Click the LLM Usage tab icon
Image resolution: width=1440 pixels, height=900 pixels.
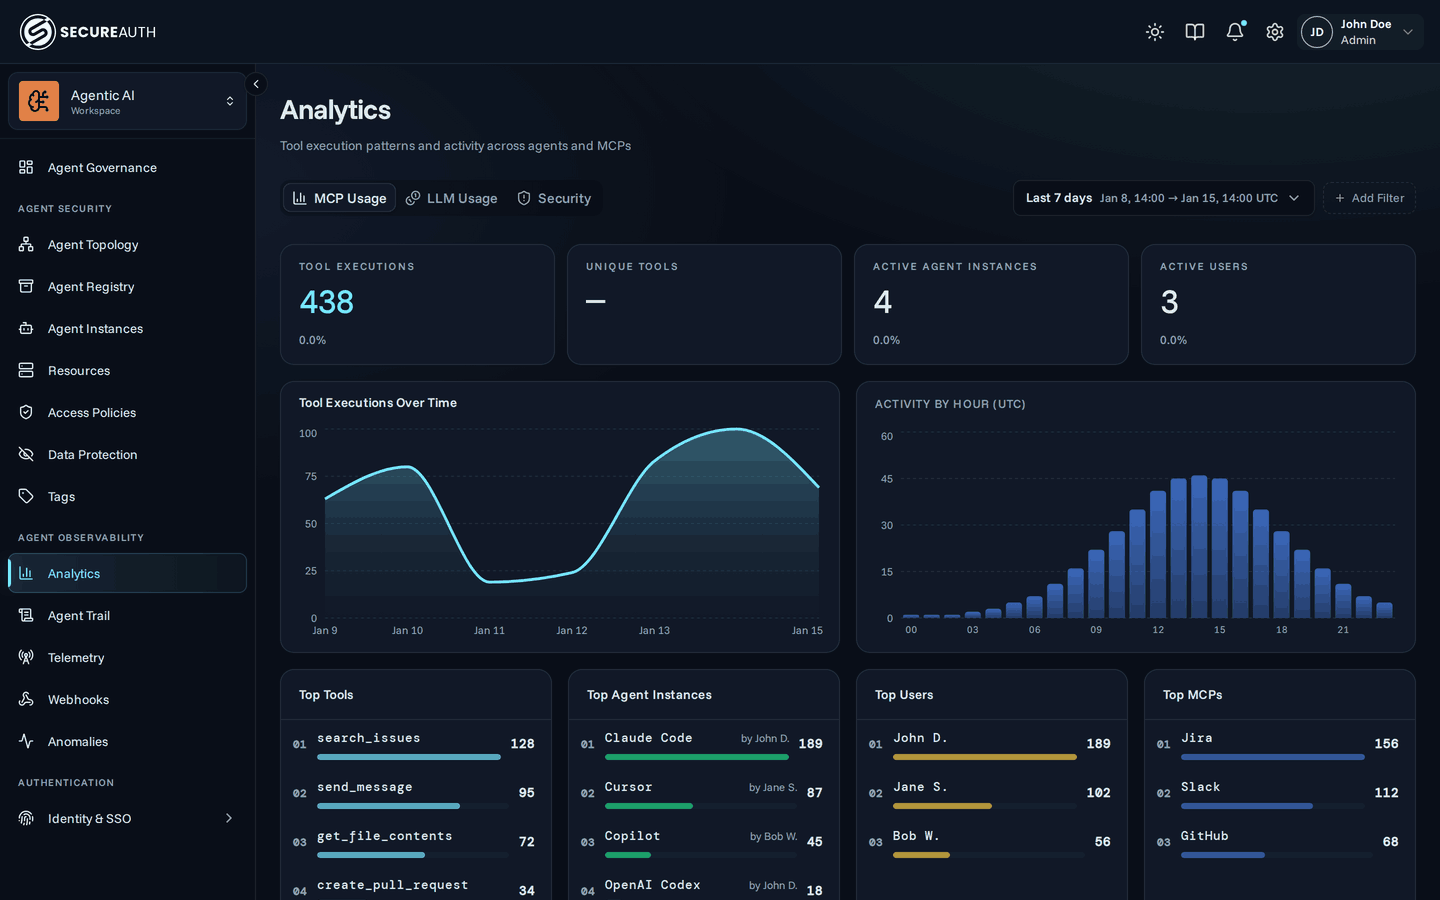coord(413,198)
